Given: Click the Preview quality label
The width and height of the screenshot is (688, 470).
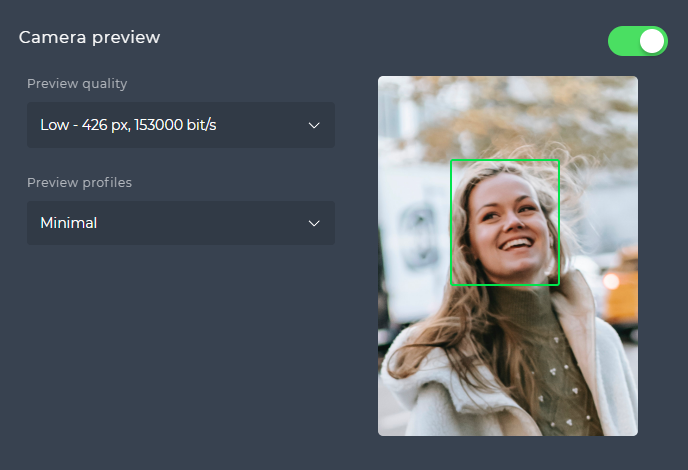Looking at the screenshot, I should [77, 83].
